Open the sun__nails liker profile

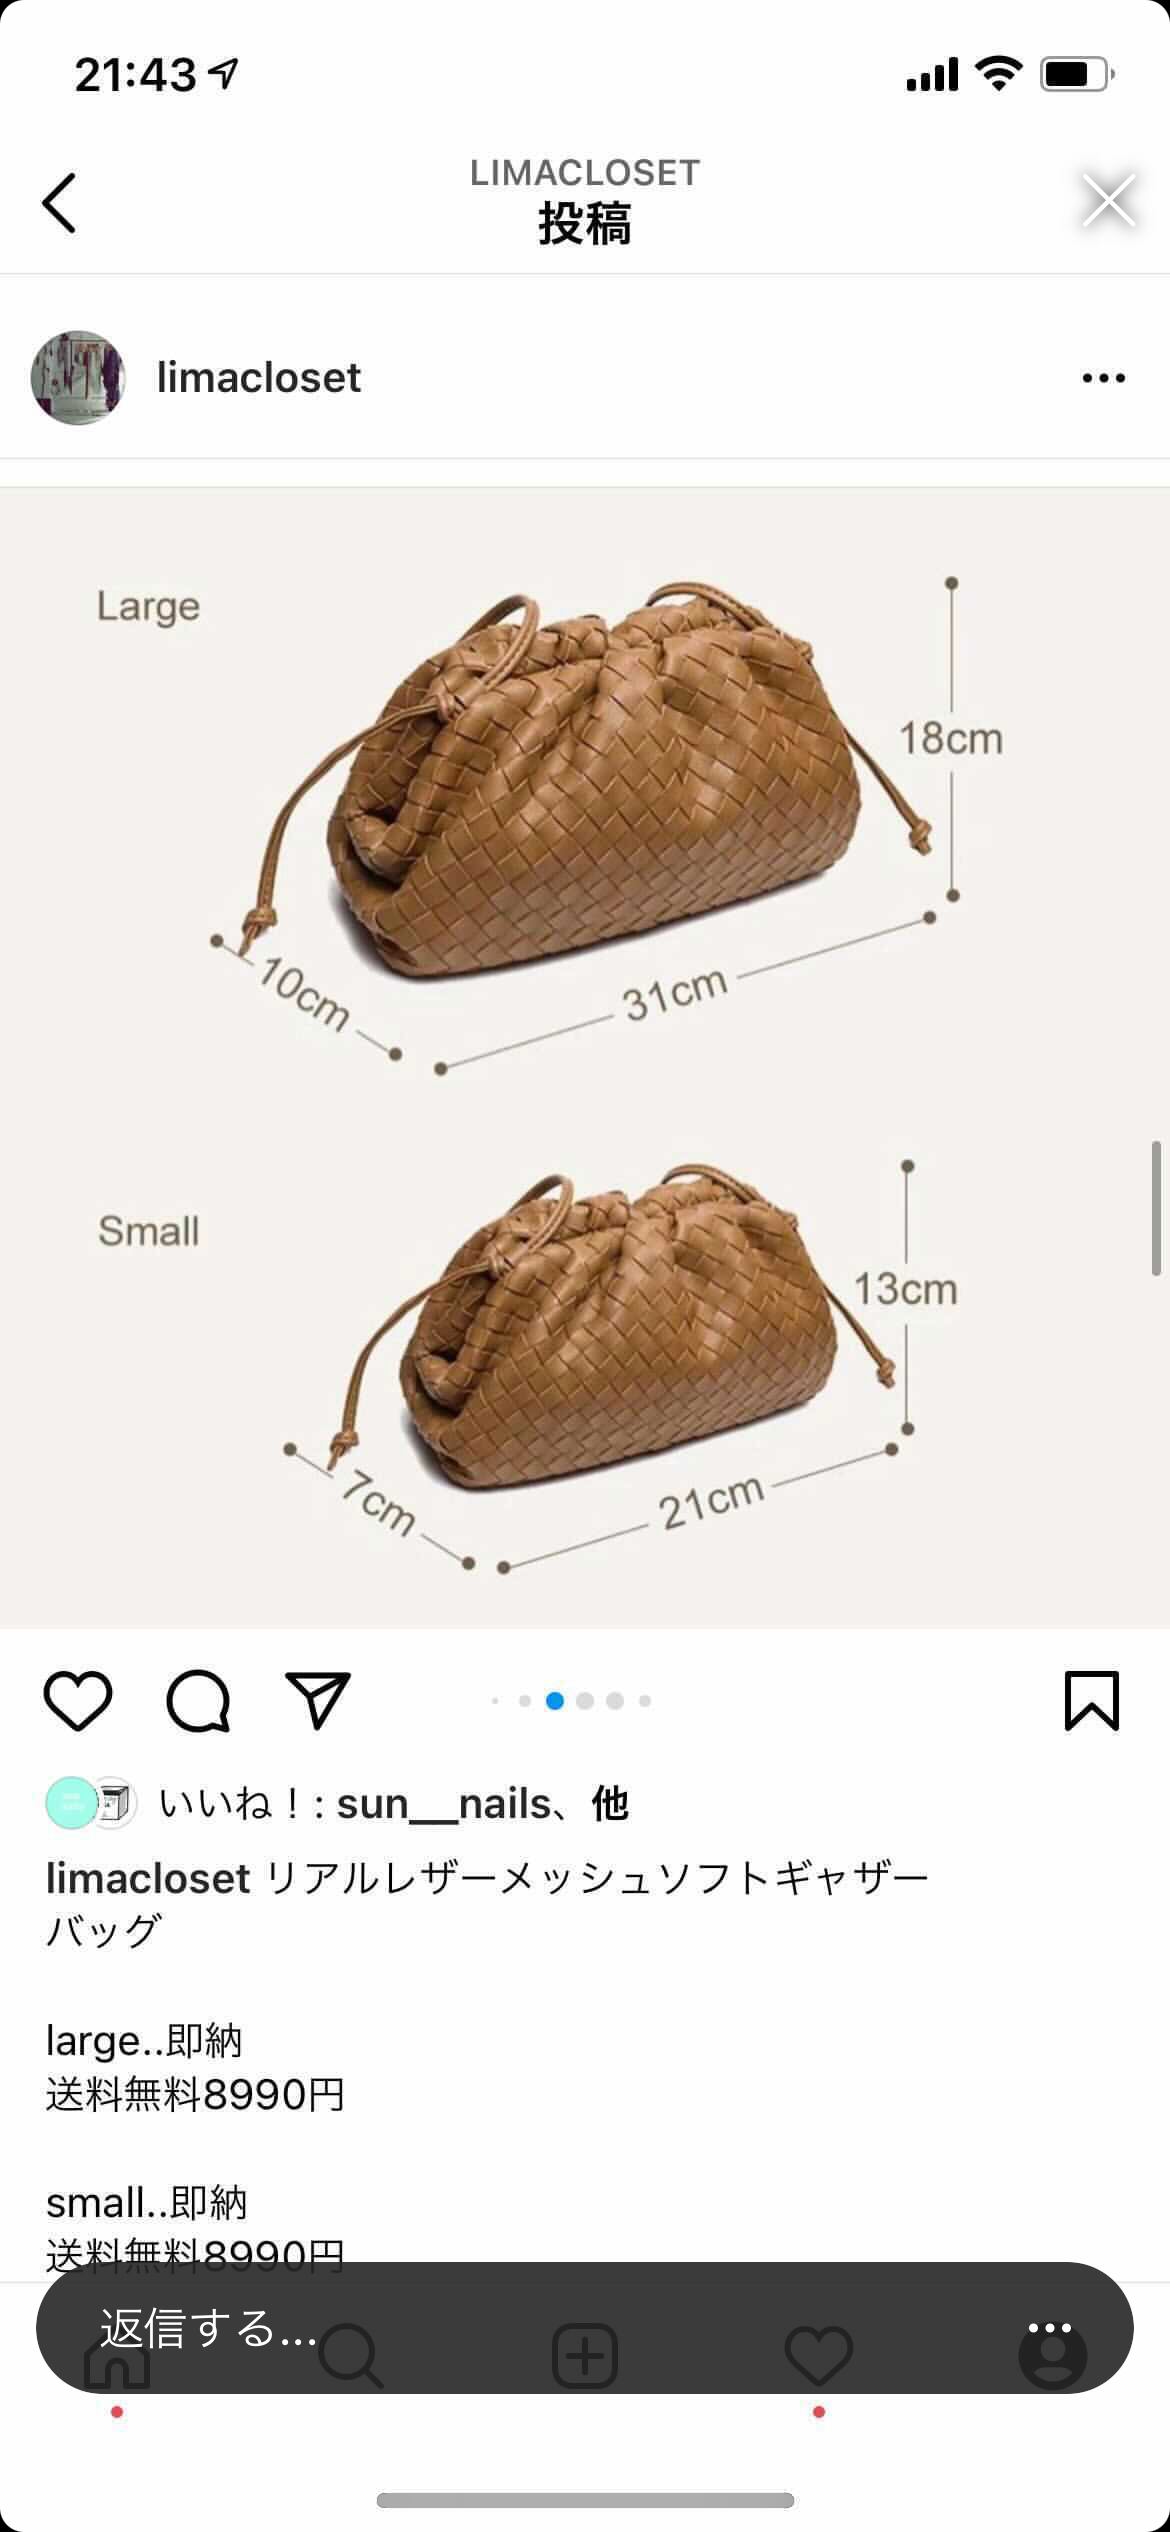(x=444, y=1804)
